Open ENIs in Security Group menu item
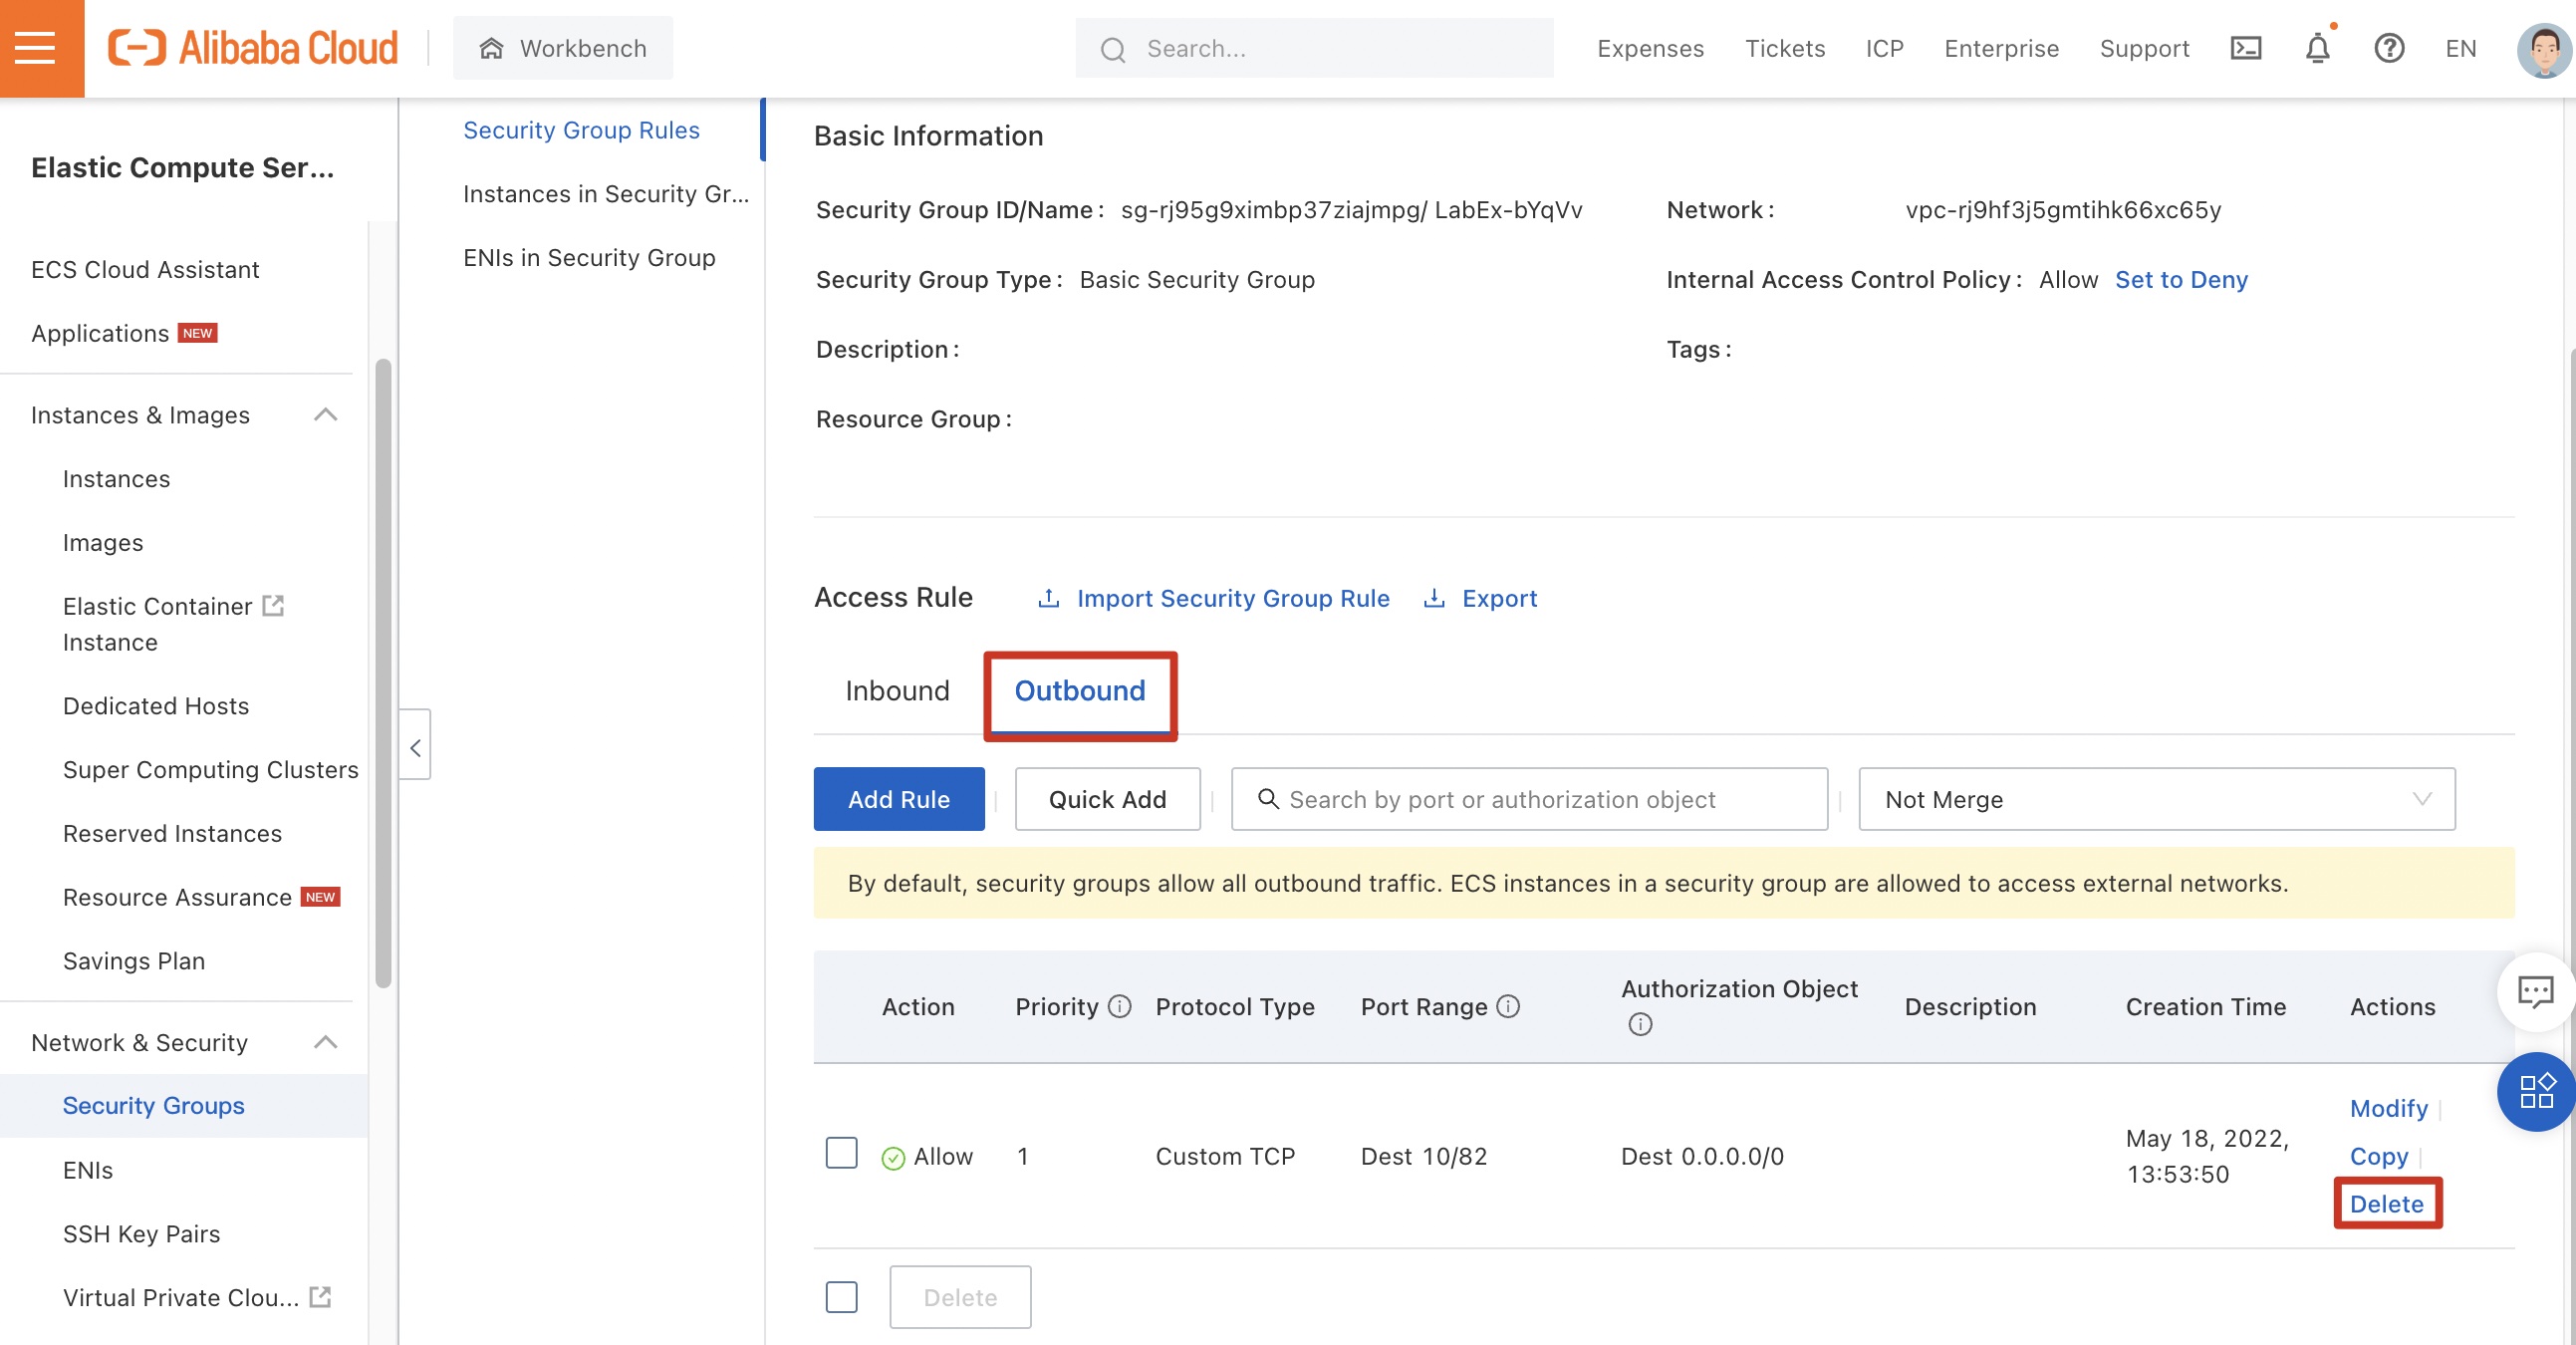This screenshot has height=1345, width=2576. click(589, 258)
